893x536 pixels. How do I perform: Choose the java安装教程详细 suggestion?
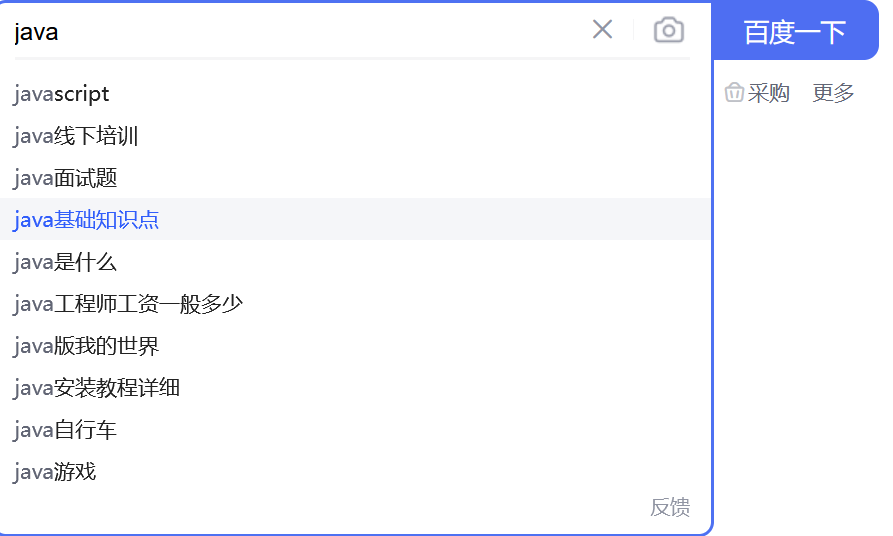97,388
